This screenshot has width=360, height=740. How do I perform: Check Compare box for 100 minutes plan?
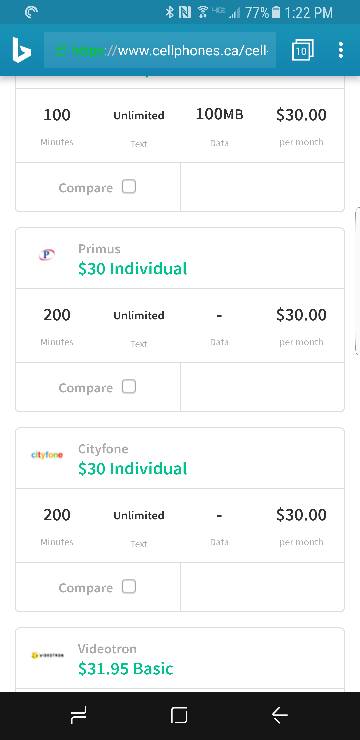(x=129, y=187)
